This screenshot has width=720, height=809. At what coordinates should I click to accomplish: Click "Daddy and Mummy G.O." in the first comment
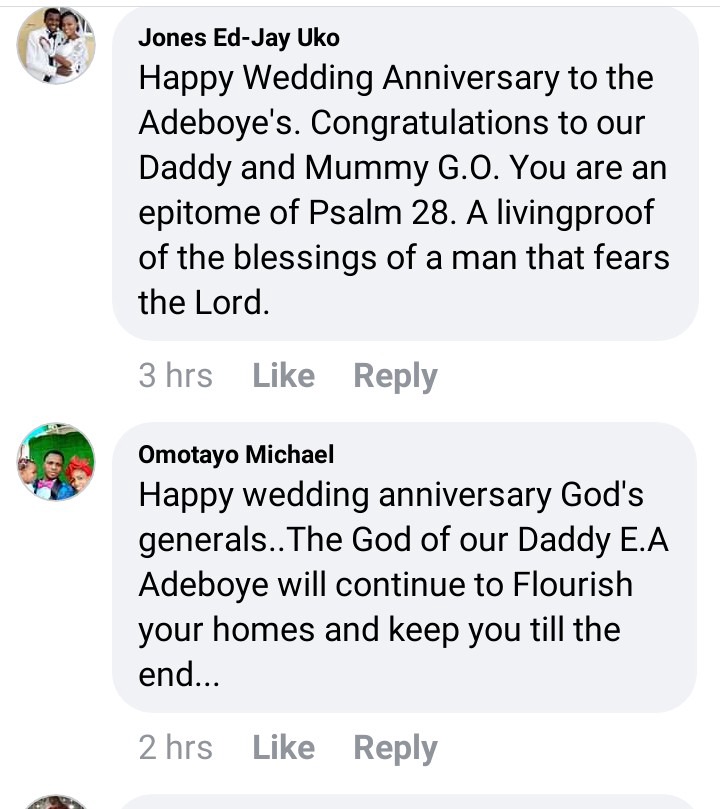click(x=298, y=168)
